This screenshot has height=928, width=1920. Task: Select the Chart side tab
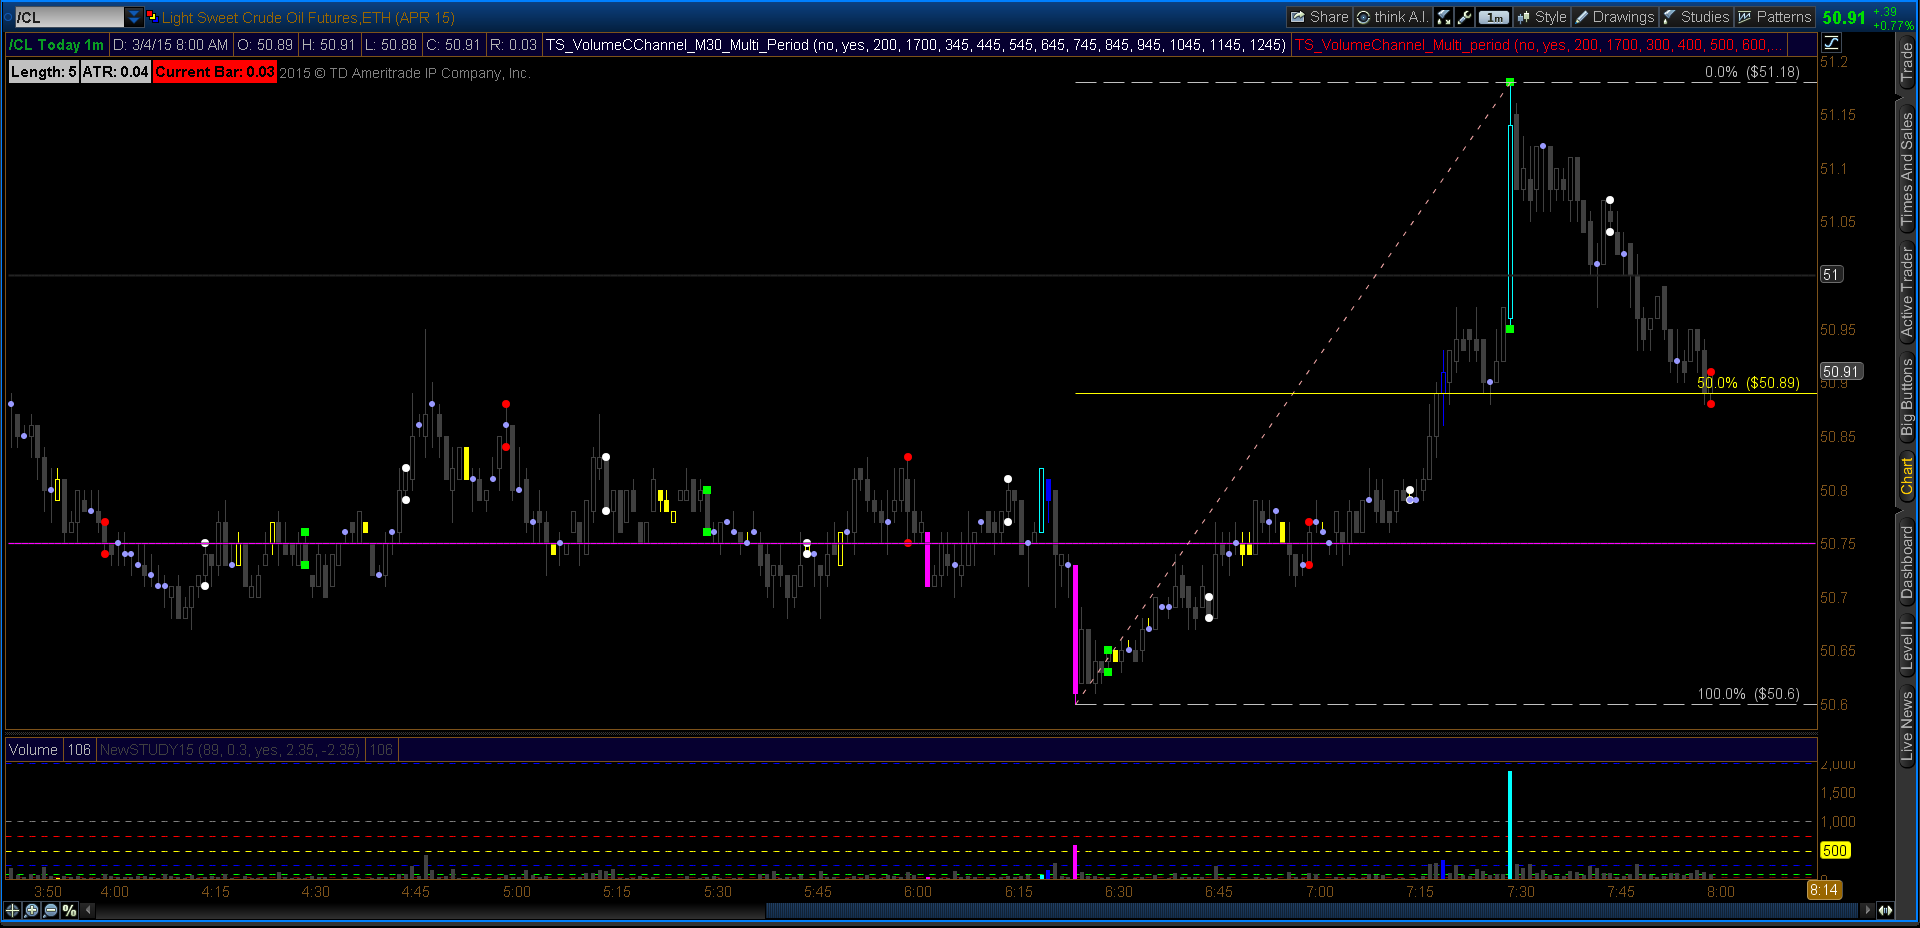click(x=1907, y=477)
